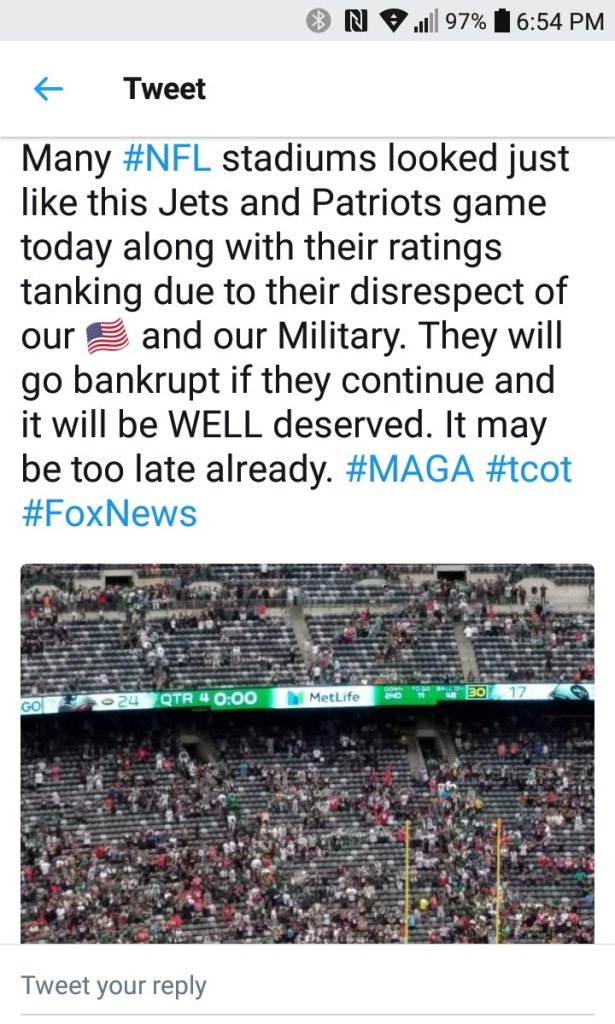Open the #MAGA hashtag link

pos(410,469)
